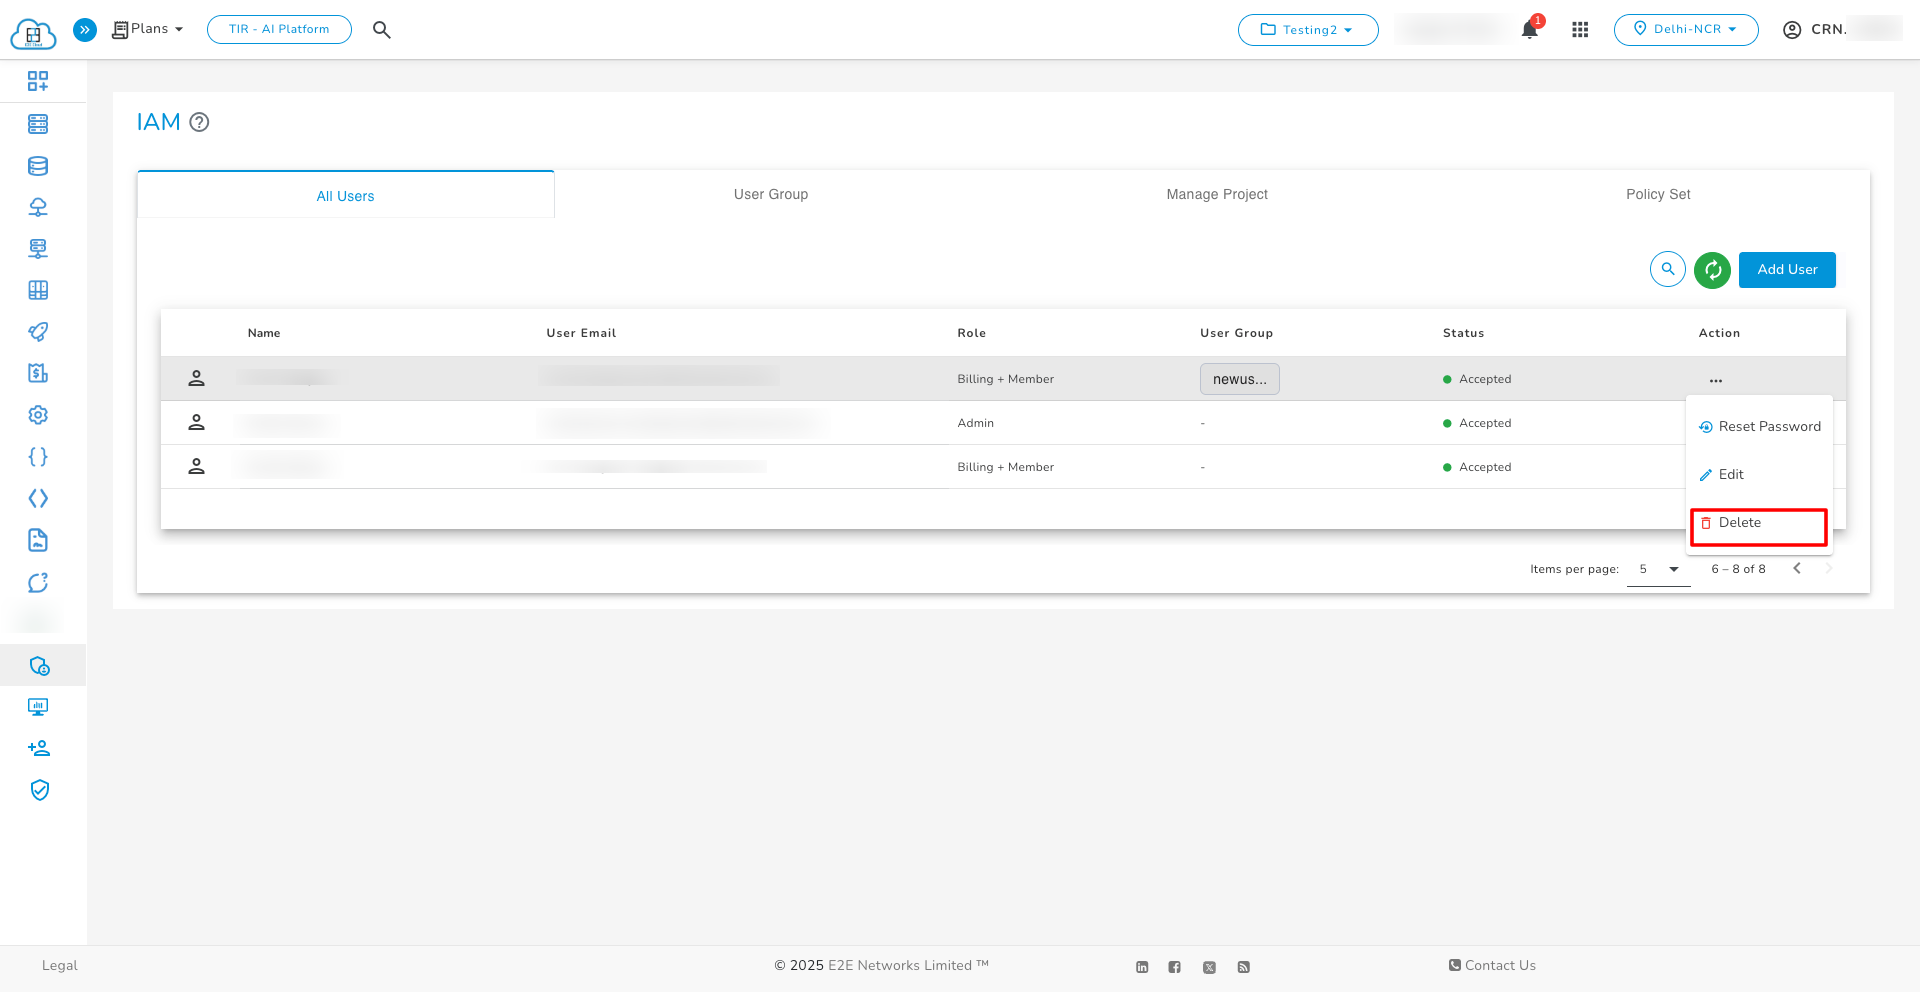Click the Add User button
Image resolution: width=1920 pixels, height=992 pixels.
(1787, 269)
